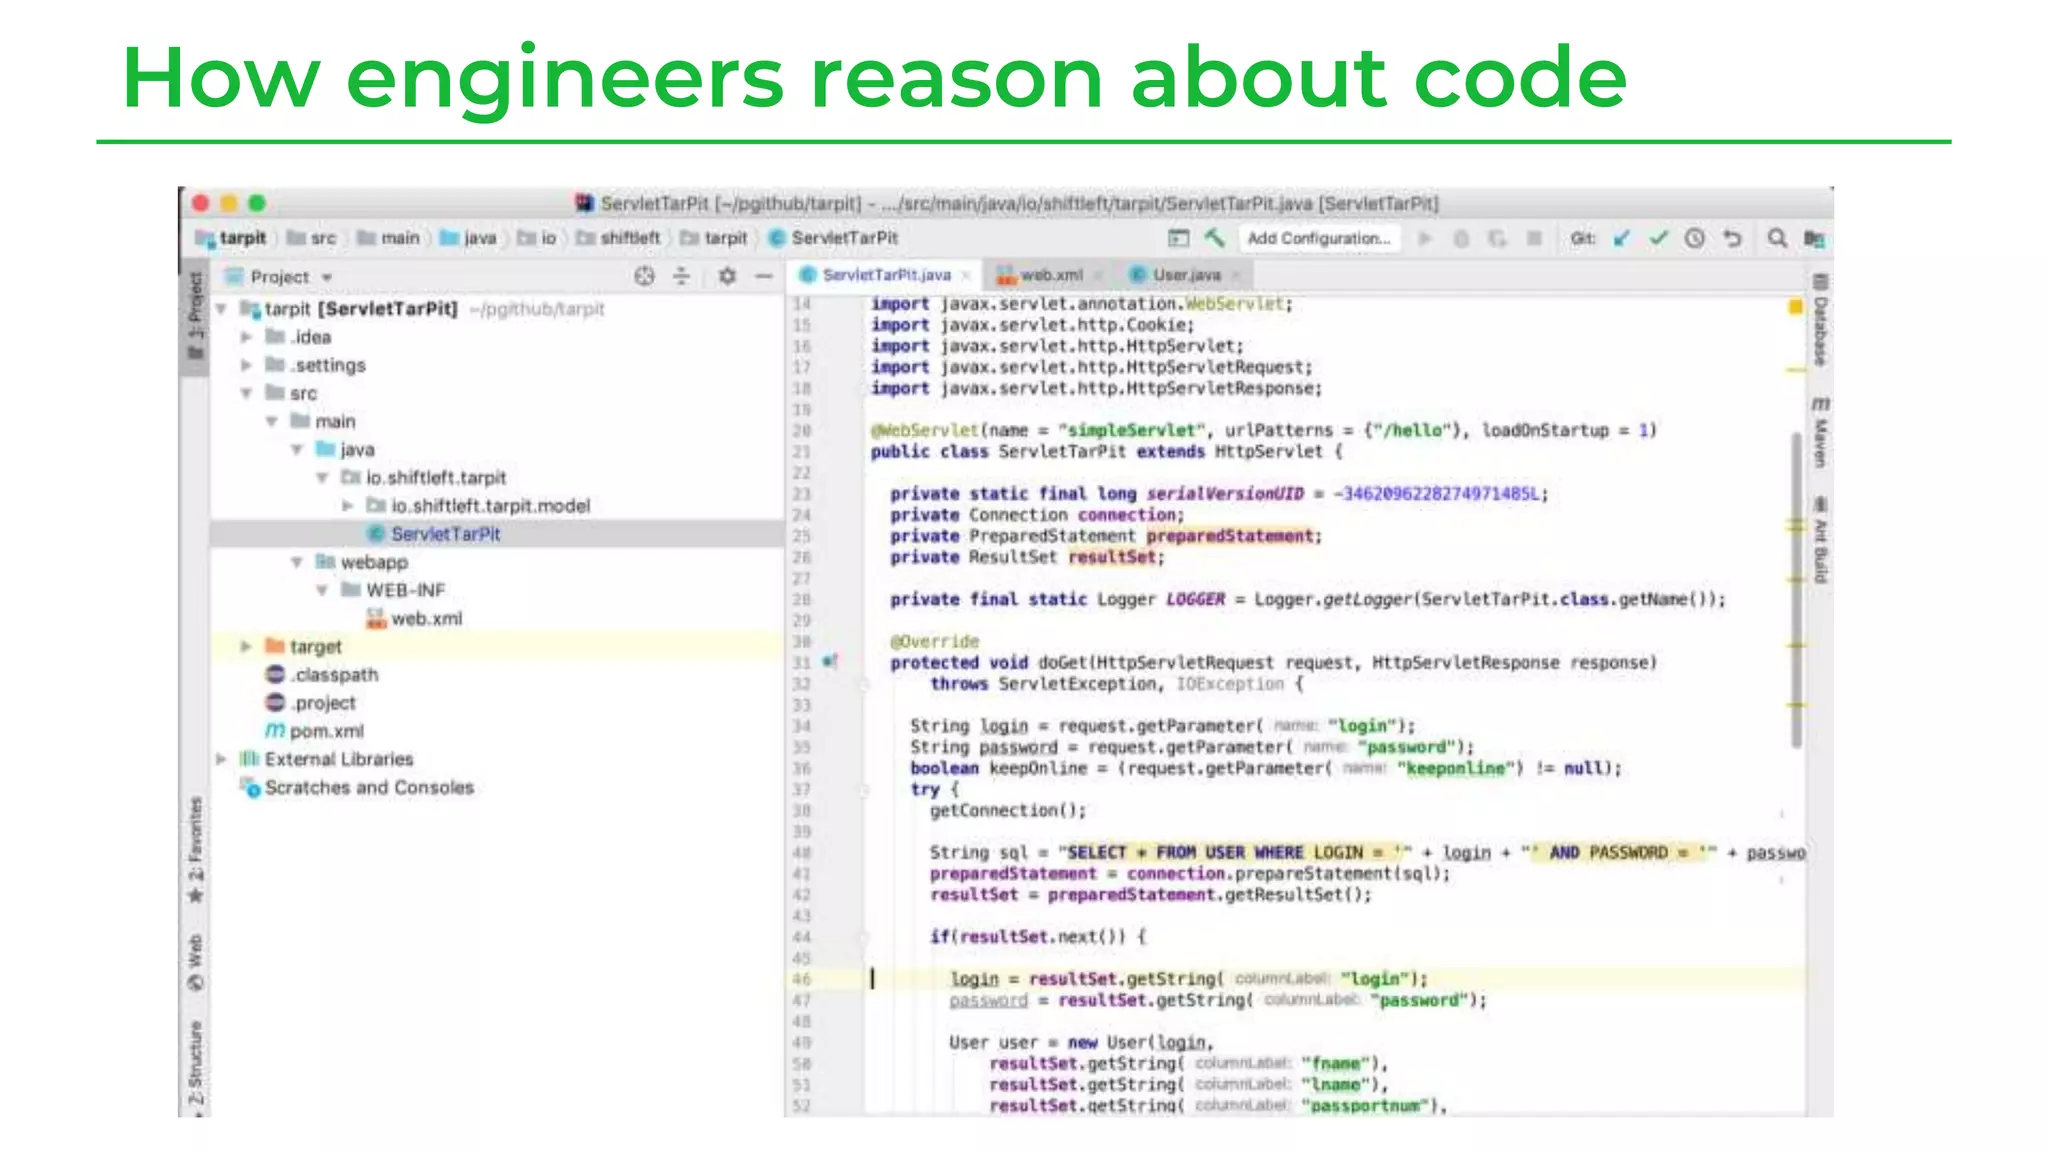
Task: Open the Favorites tool window
Action: [196, 850]
